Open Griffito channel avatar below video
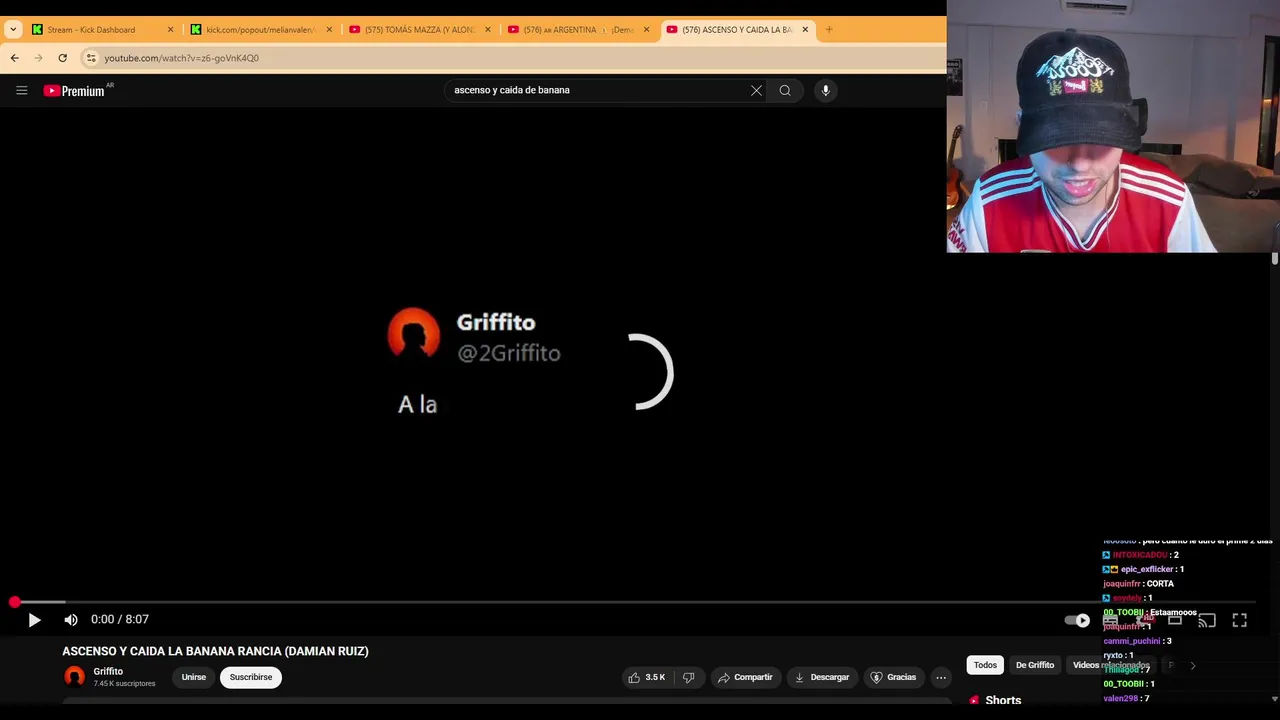The height and width of the screenshot is (720, 1280). click(x=74, y=677)
